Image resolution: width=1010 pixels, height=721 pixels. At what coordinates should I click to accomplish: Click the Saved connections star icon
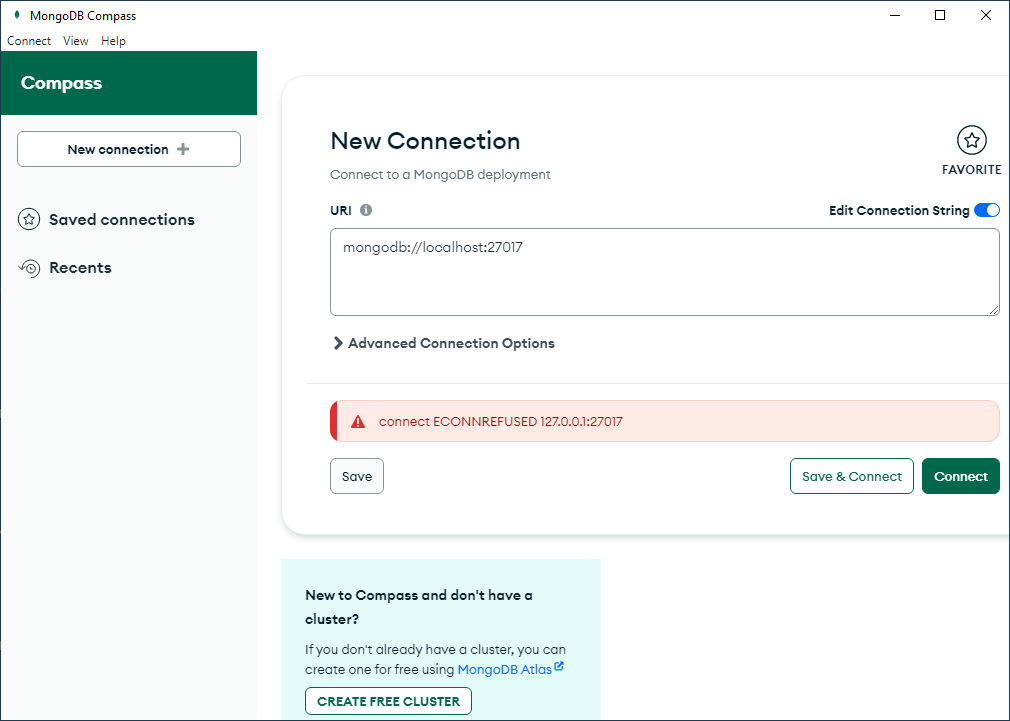pos(30,220)
